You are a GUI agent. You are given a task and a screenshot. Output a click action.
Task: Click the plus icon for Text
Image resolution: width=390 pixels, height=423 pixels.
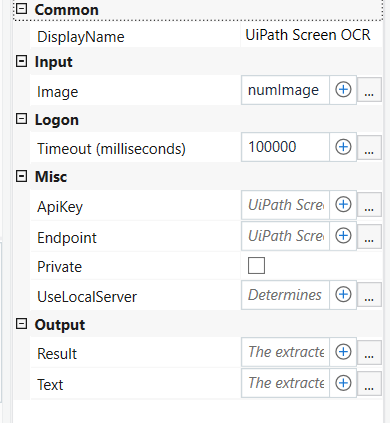[x=343, y=383]
